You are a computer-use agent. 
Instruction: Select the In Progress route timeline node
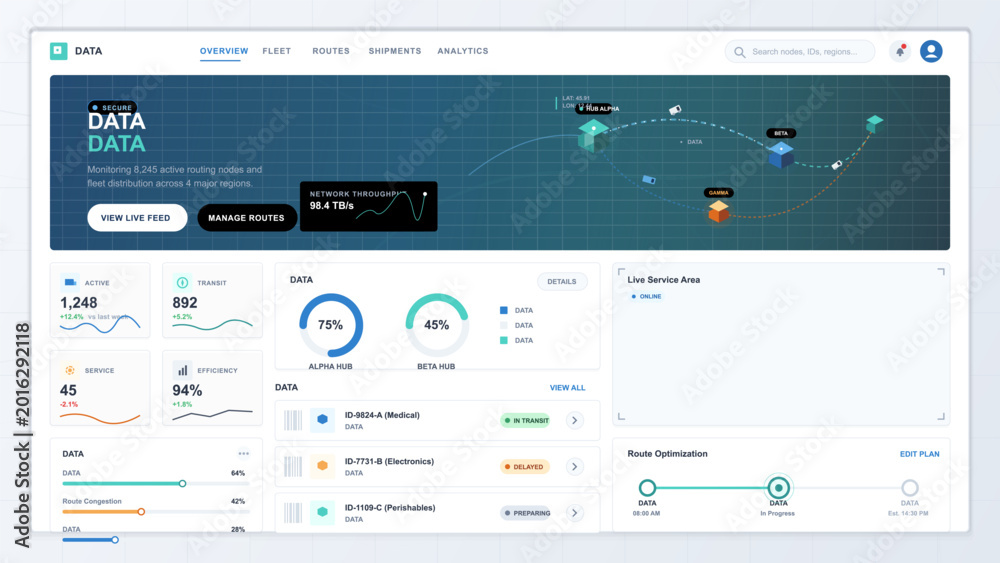click(x=778, y=488)
